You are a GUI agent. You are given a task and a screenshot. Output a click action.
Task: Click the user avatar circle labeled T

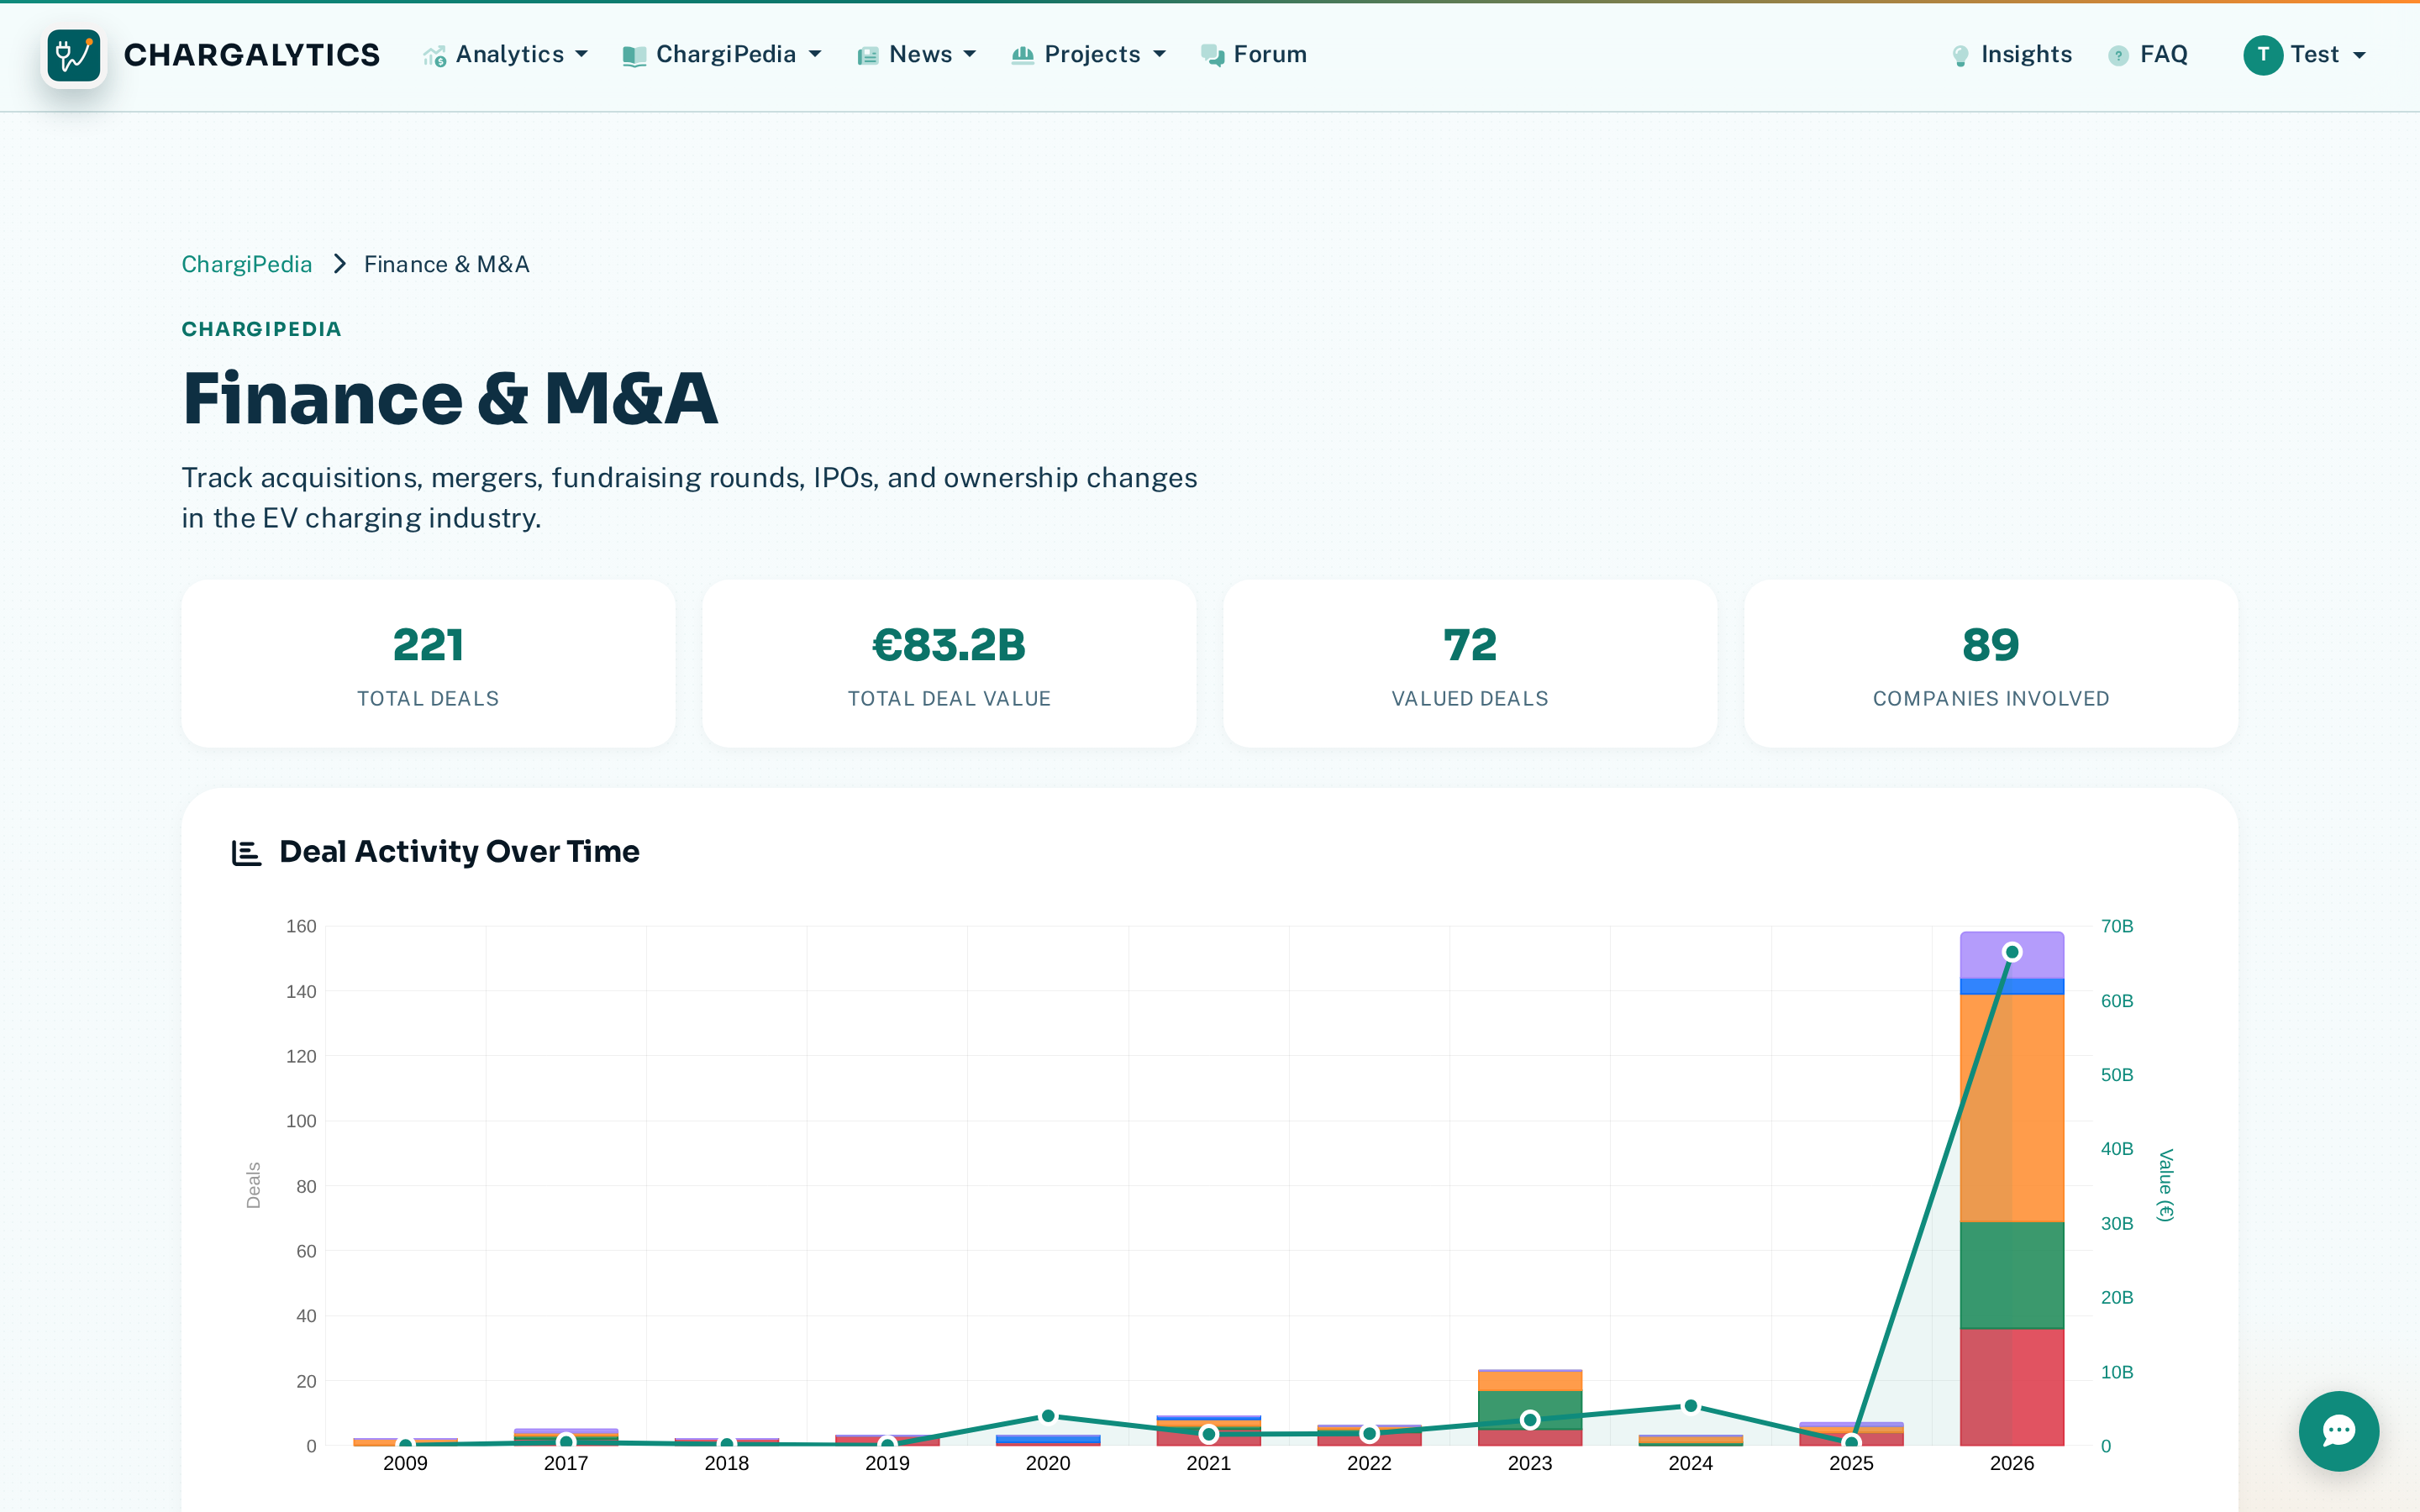2263,55
